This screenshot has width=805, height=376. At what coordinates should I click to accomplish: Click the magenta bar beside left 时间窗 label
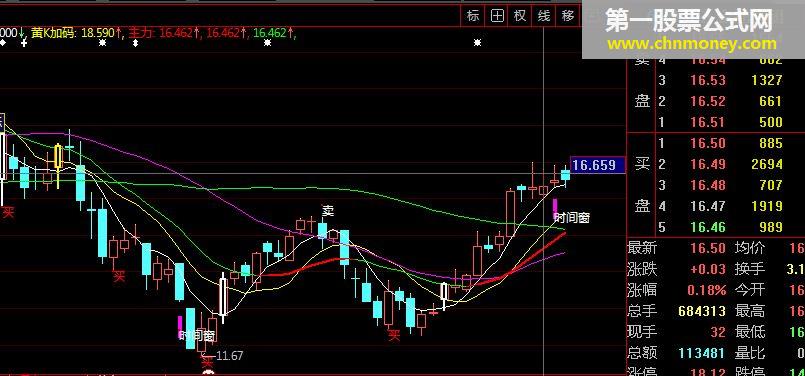point(180,327)
